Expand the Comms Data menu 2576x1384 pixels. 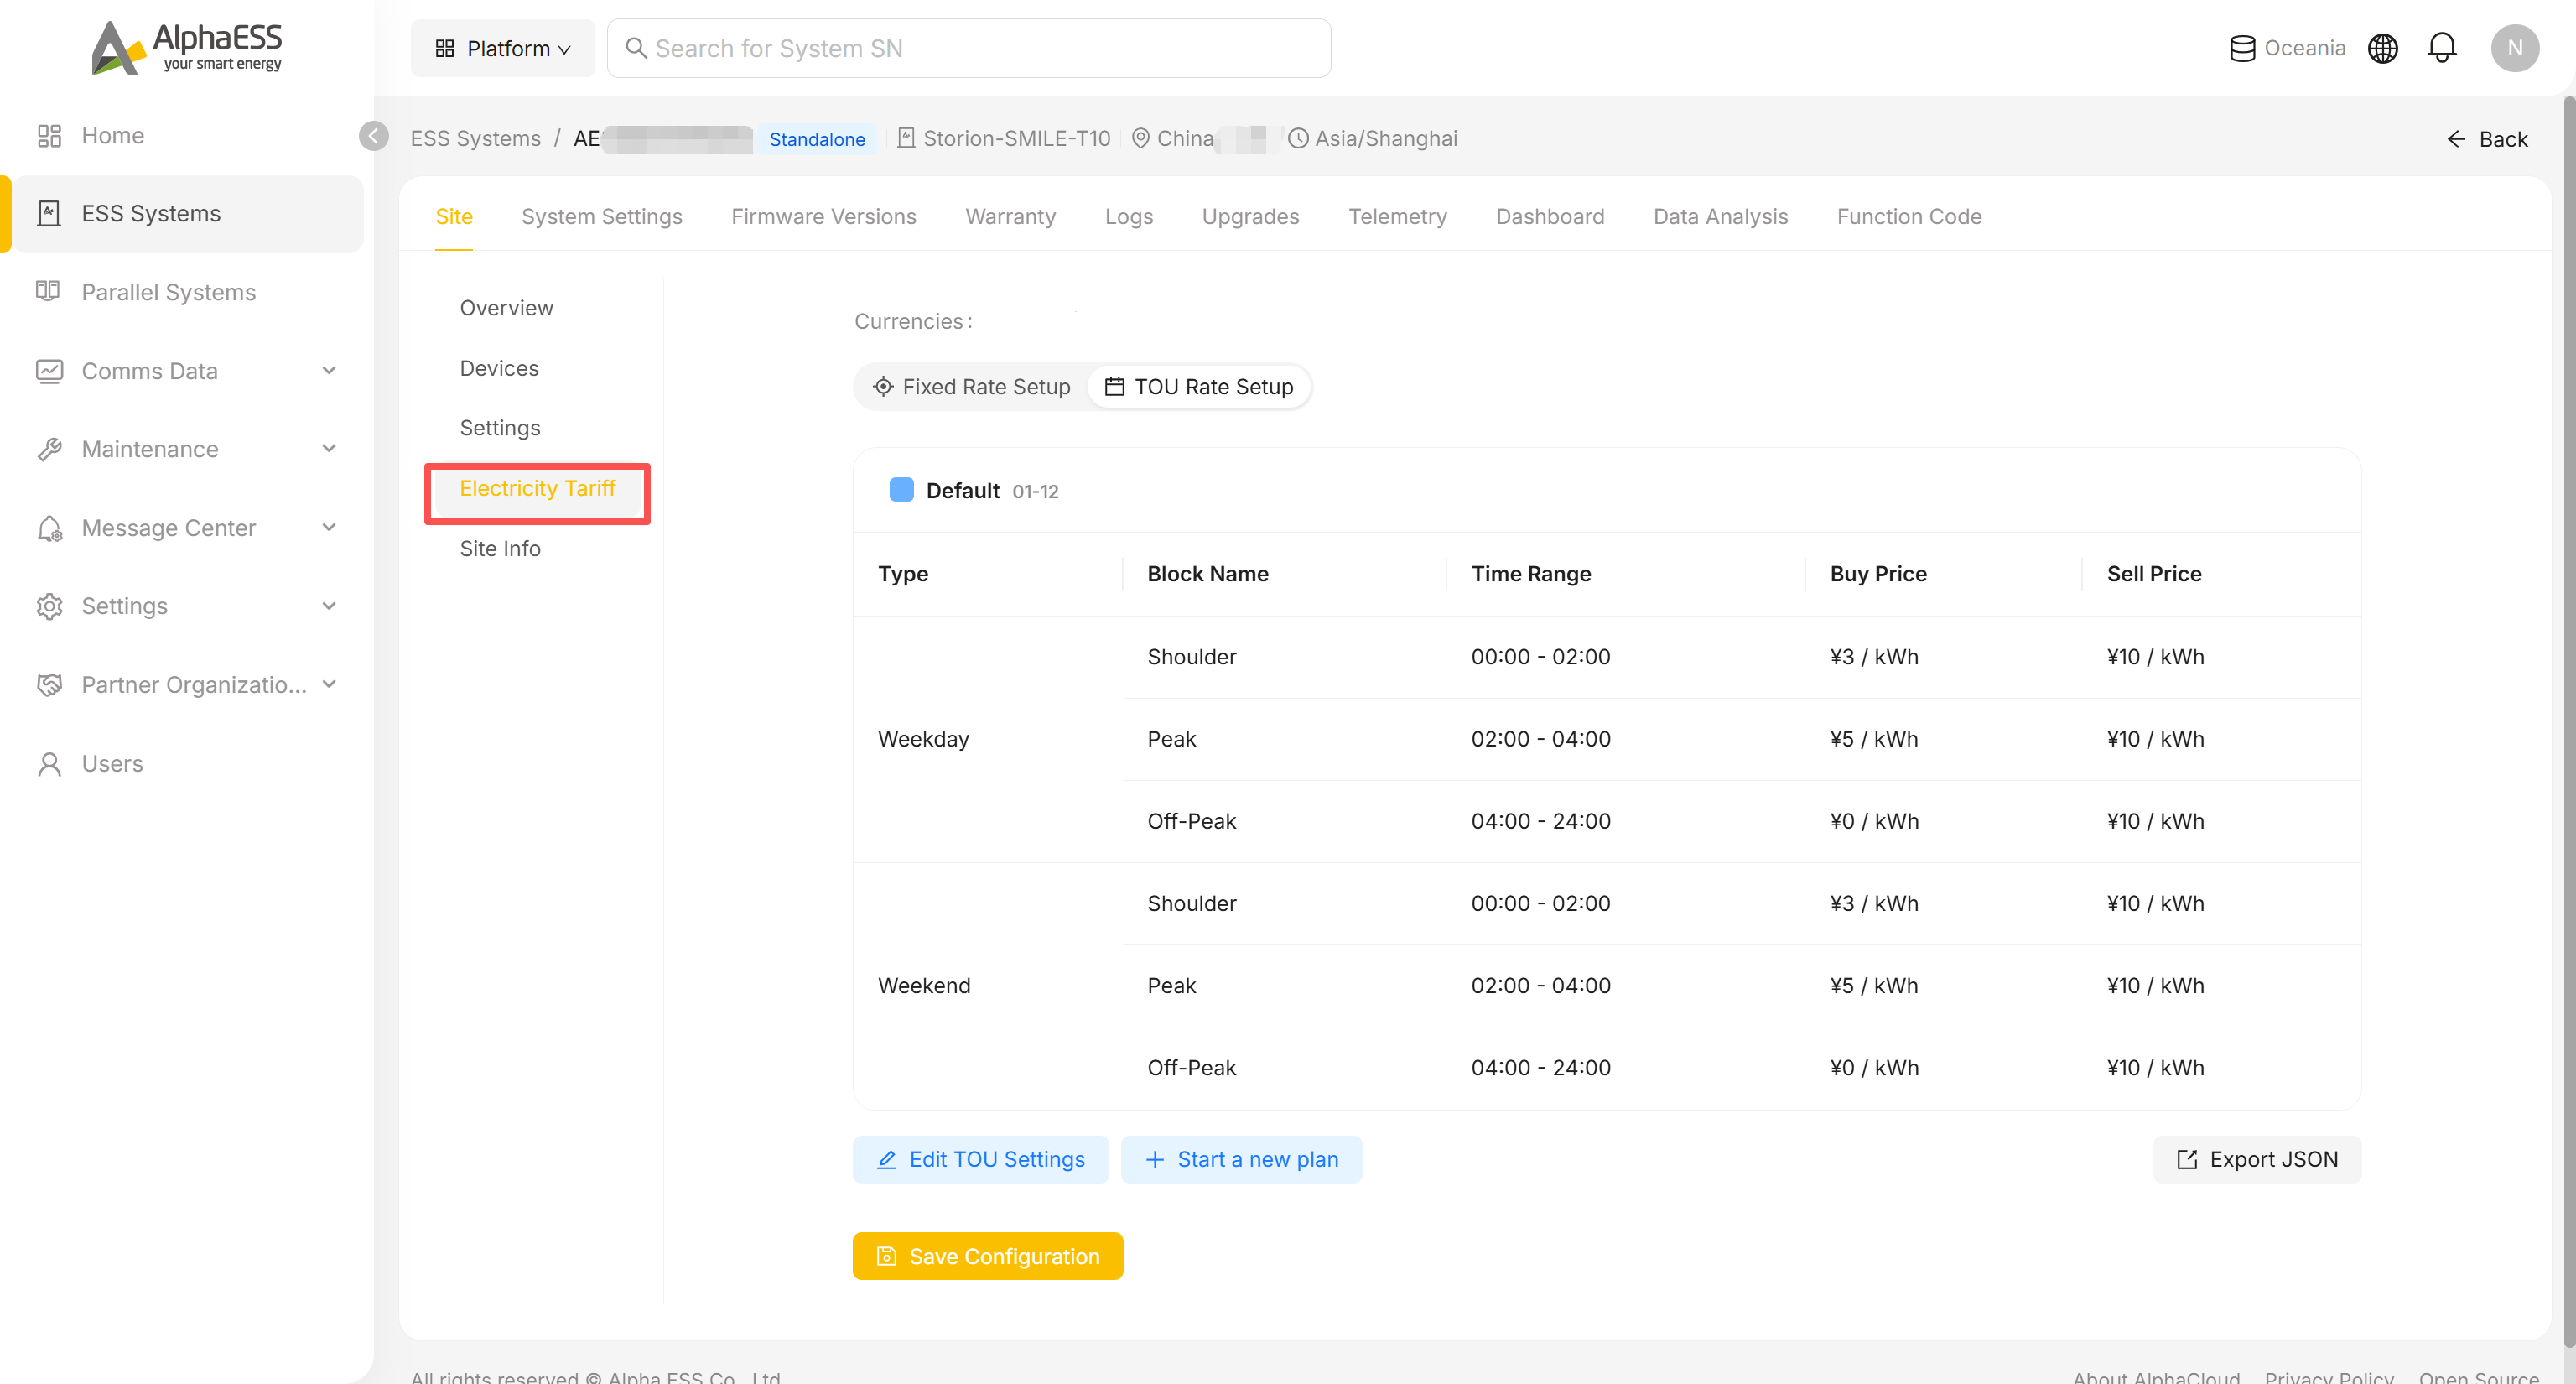[188, 371]
